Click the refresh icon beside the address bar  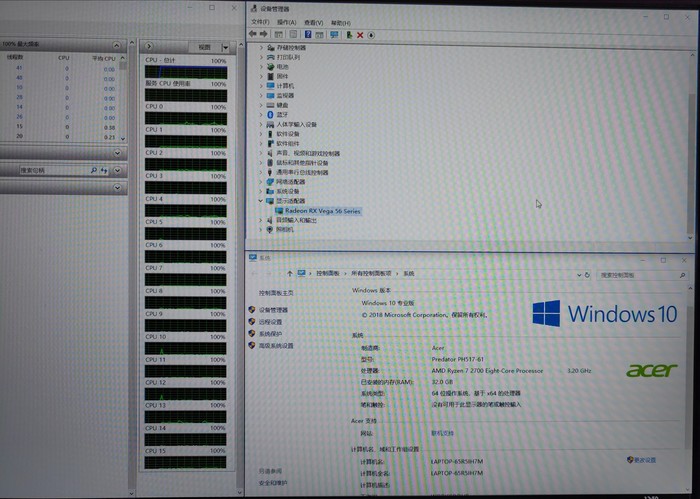(588, 275)
